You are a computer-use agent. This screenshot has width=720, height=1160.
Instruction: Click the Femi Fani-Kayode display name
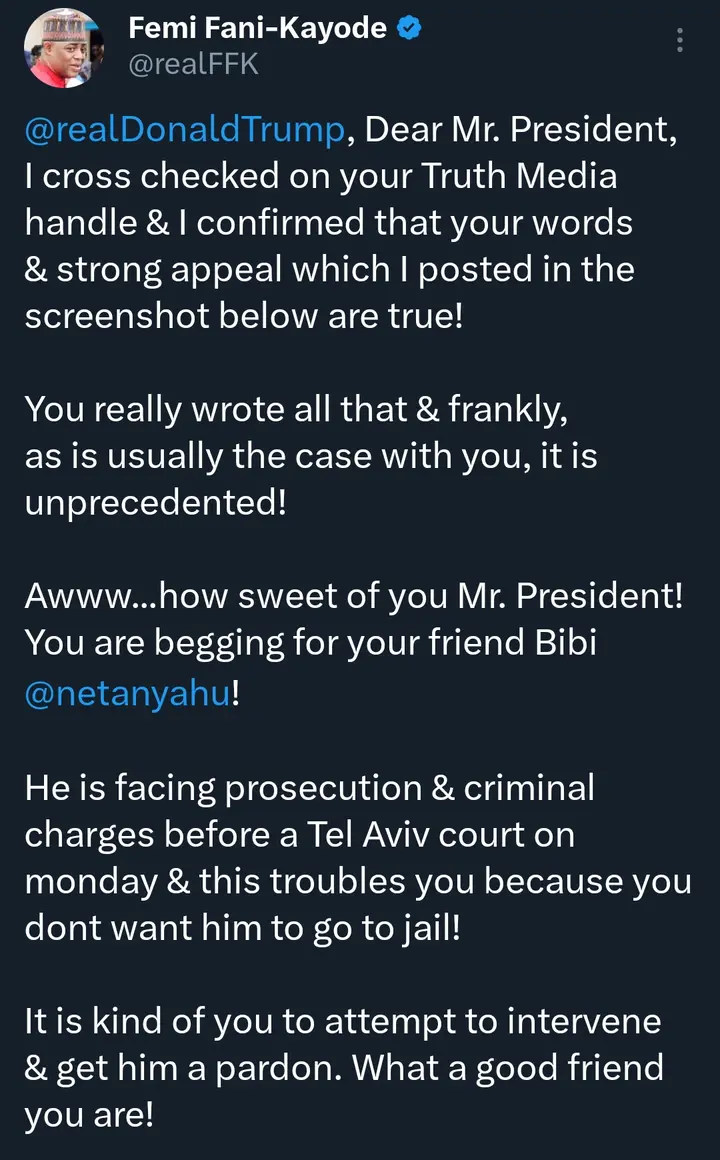257,29
